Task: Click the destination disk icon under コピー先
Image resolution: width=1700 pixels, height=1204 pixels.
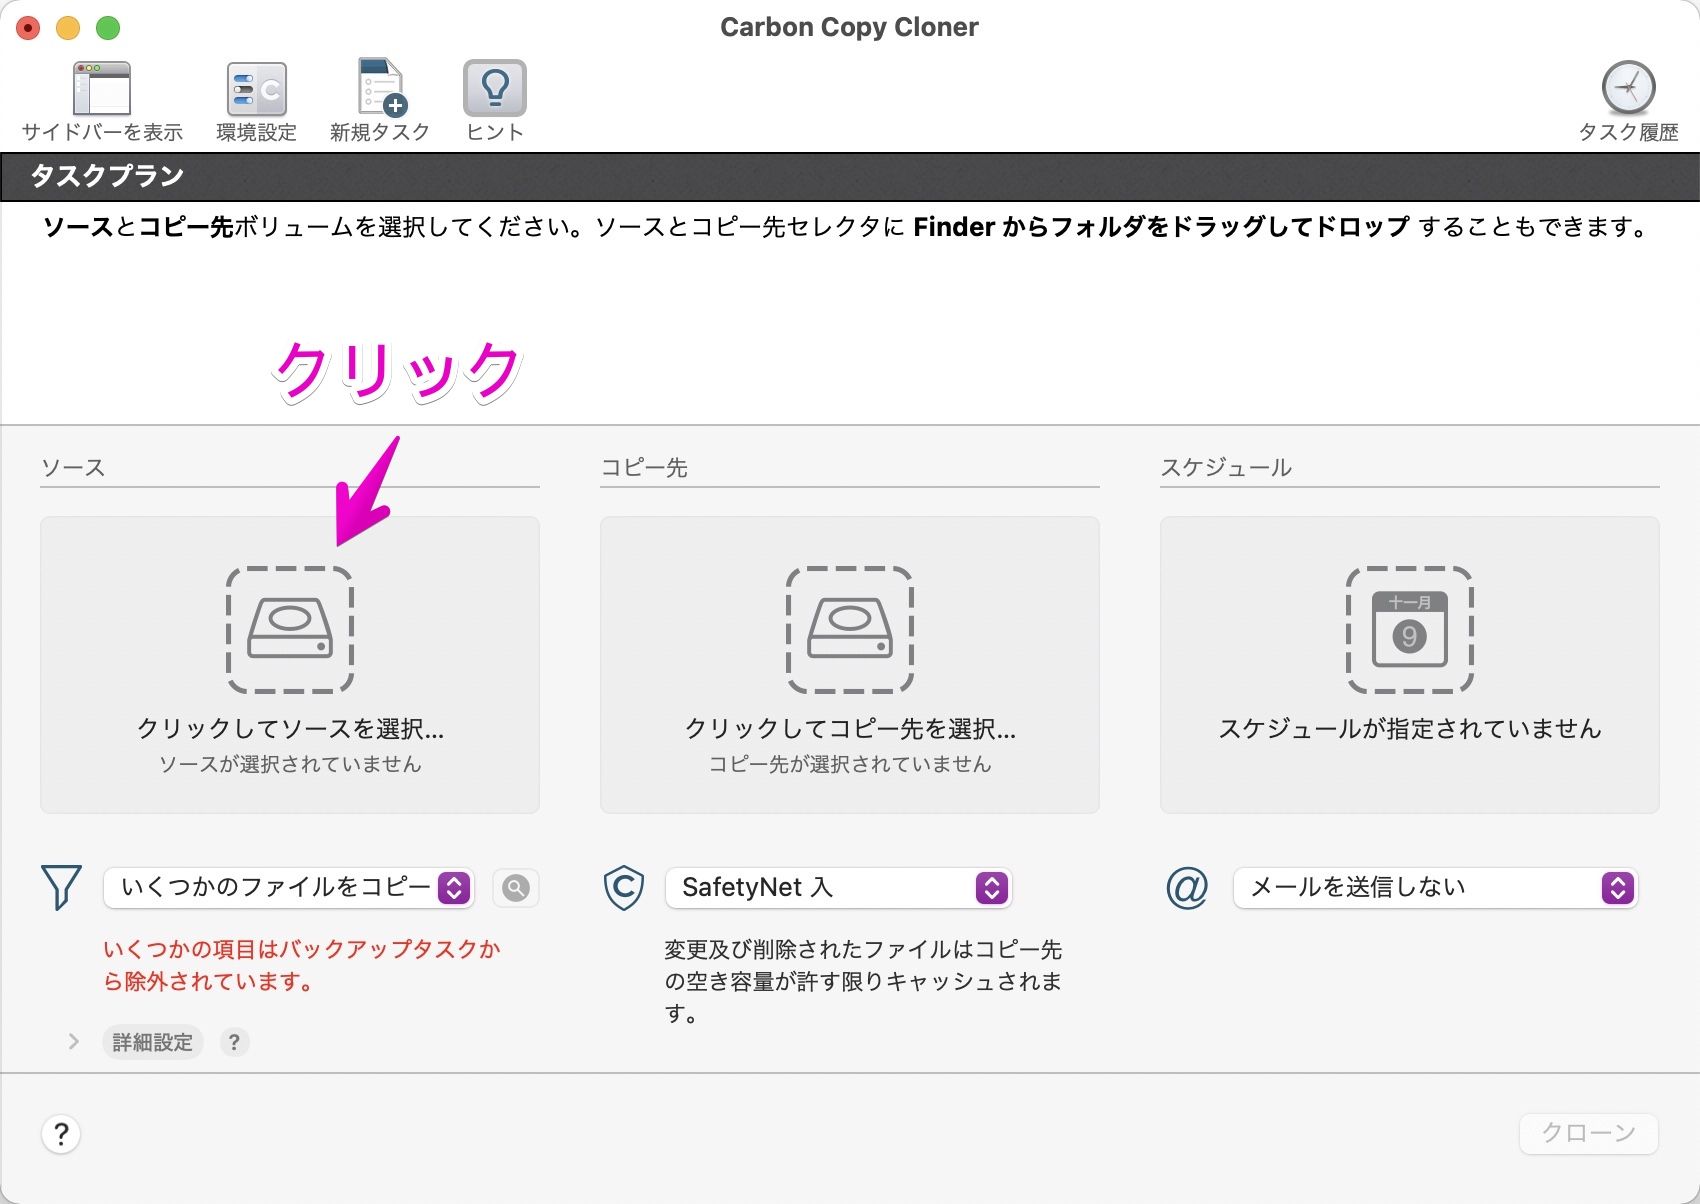Action: pyautogui.click(x=850, y=629)
